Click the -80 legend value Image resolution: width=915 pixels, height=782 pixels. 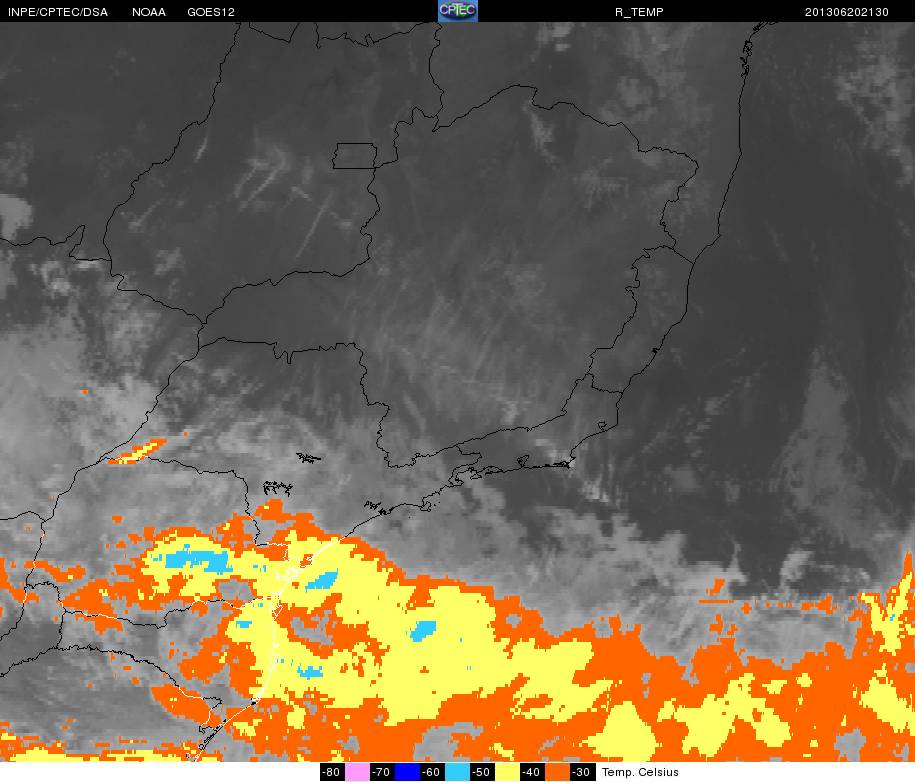pyautogui.click(x=331, y=772)
